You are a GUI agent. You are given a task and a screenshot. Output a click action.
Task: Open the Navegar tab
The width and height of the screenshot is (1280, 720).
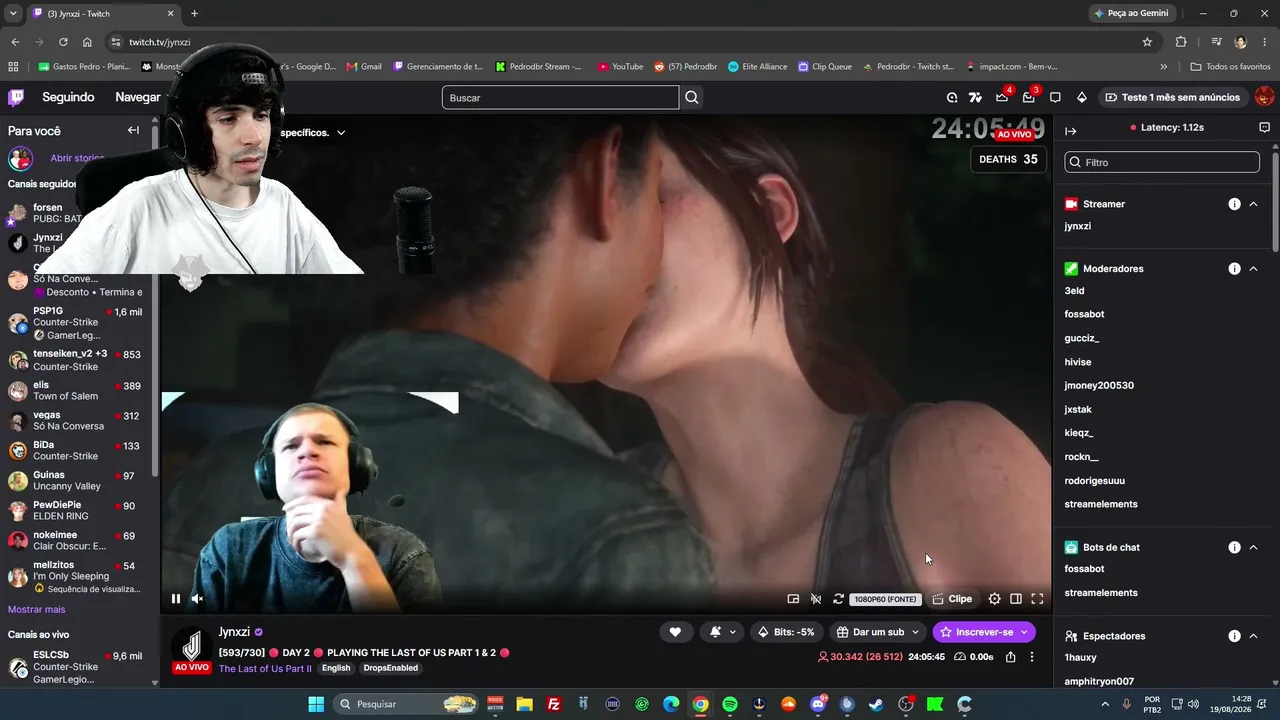(x=138, y=97)
